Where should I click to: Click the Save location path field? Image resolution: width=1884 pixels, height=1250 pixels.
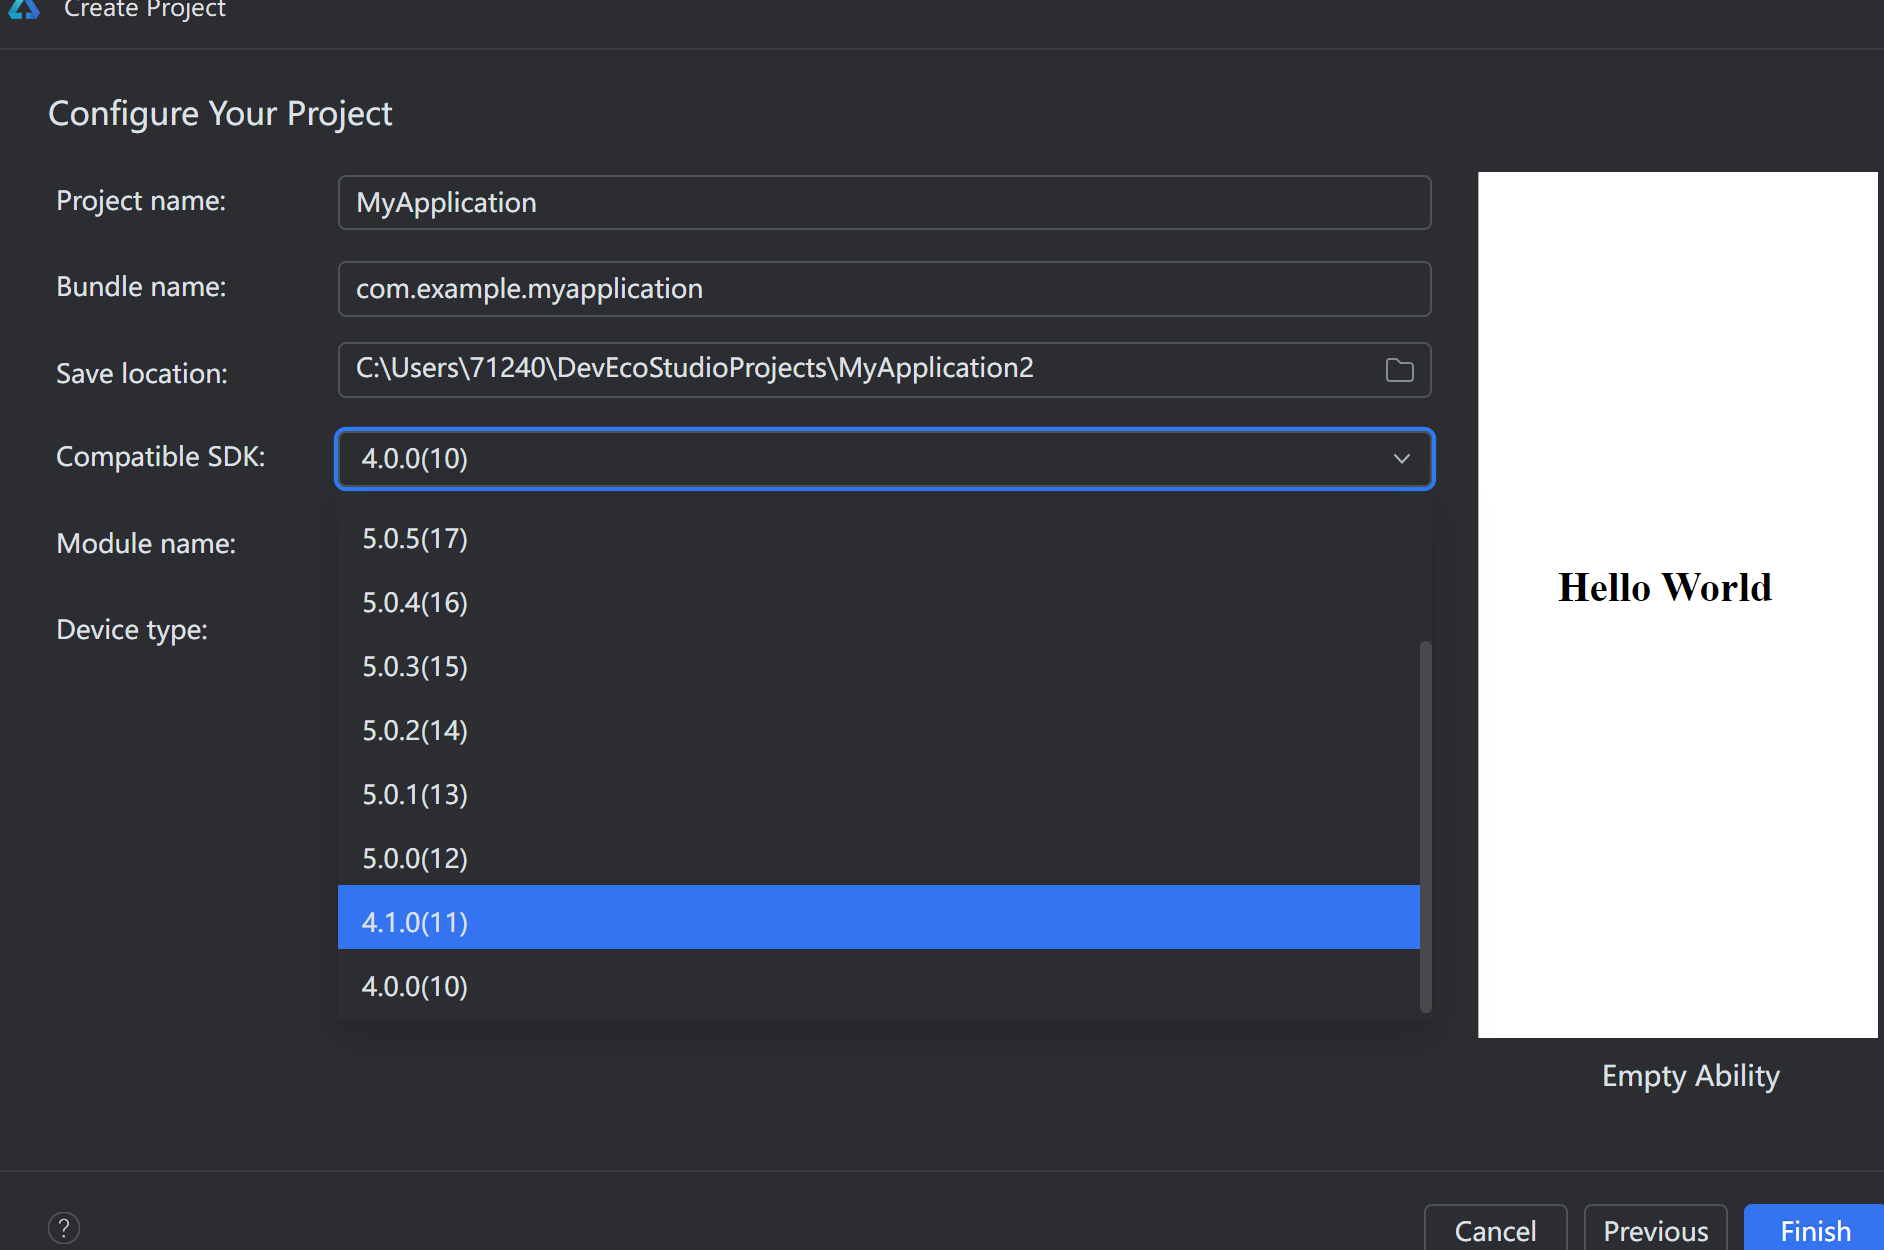point(860,370)
